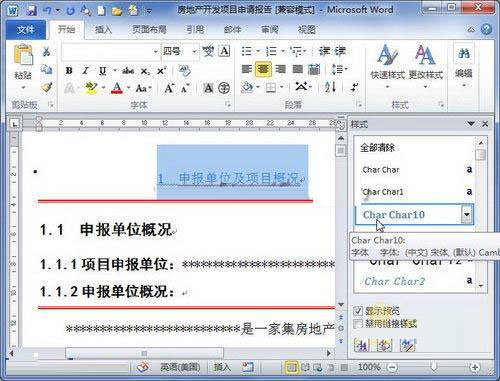
Task: Click the Clear Formatting icon
Action: 184,71
